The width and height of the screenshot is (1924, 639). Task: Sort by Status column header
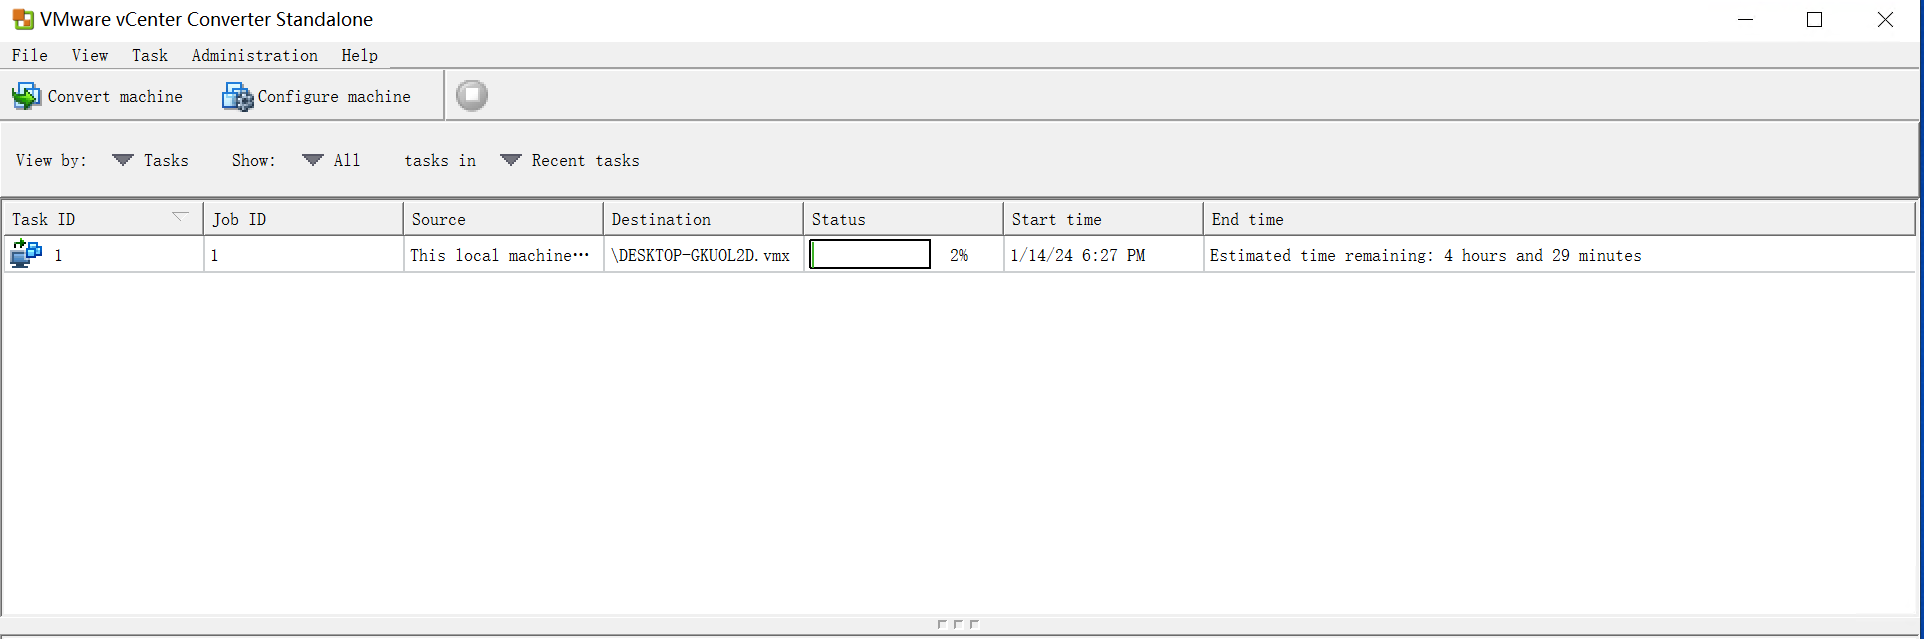pos(903,219)
